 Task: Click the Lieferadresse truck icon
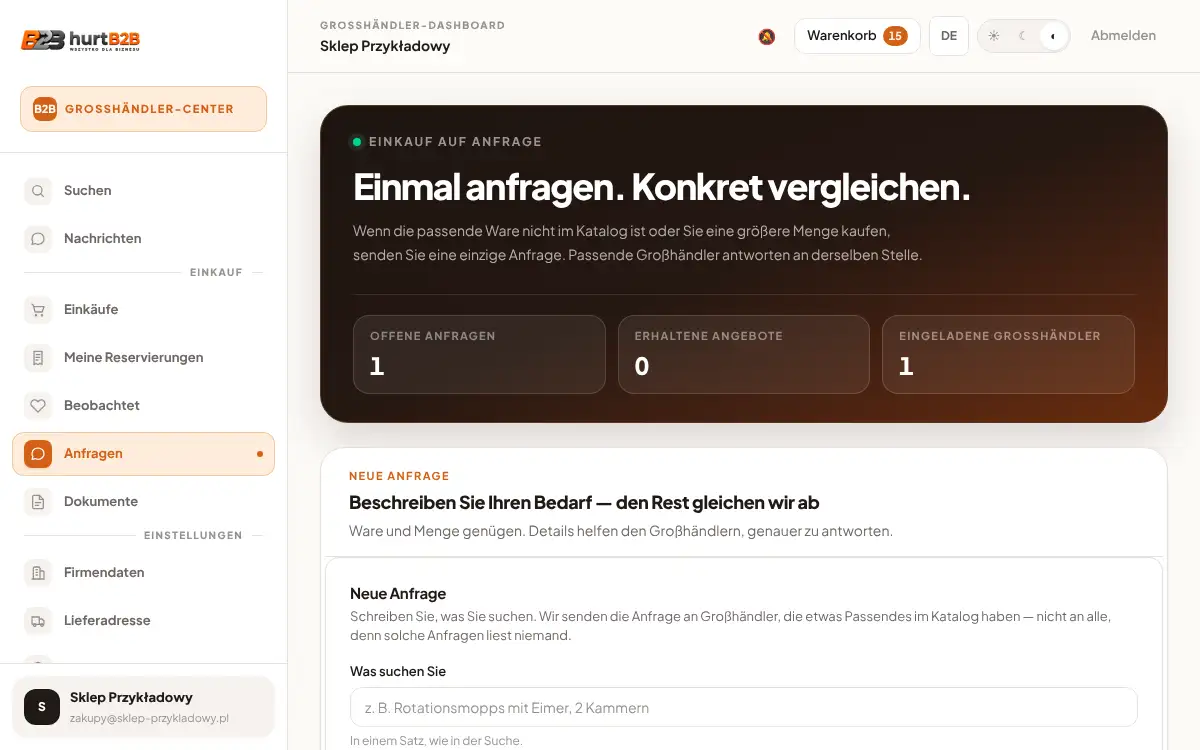coord(38,621)
